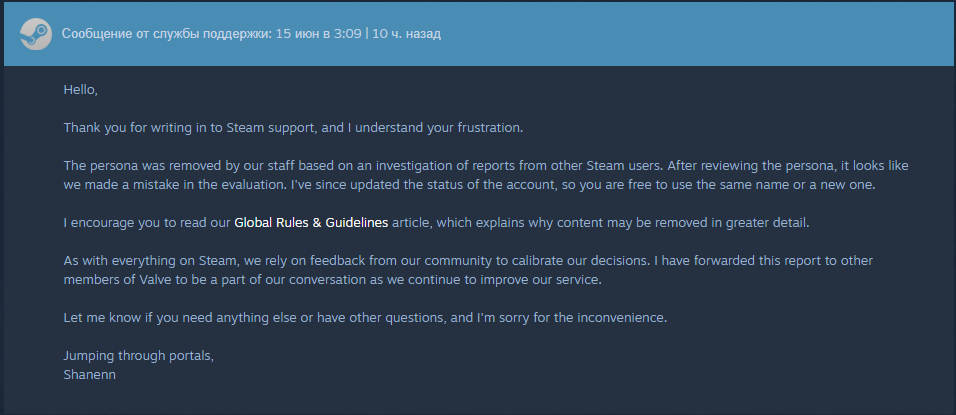956x415 pixels.
Task: Click the sentence starting "Let me know if"
Action: tap(366, 318)
